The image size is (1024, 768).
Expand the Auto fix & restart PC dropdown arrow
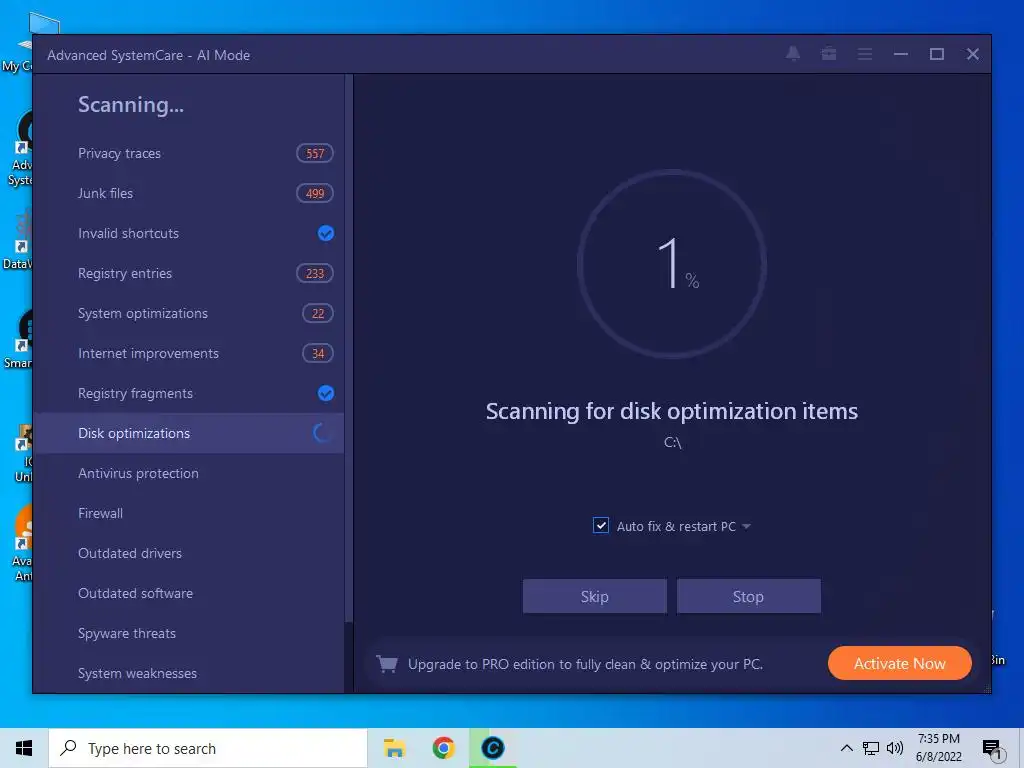tap(746, 526)
